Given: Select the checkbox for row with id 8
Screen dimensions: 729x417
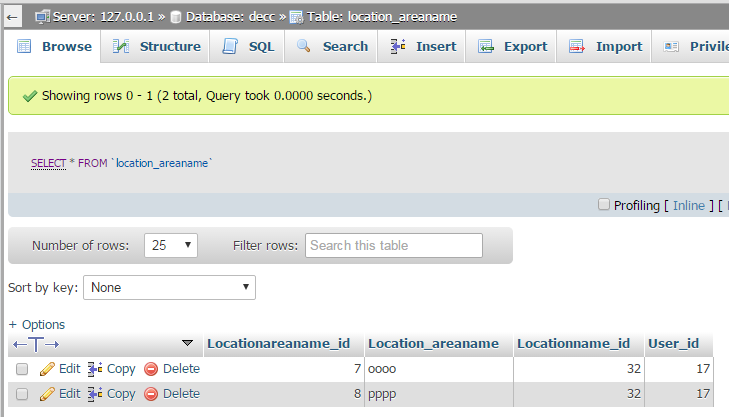Looking at the screenshot, I should [x=22, y=394].
